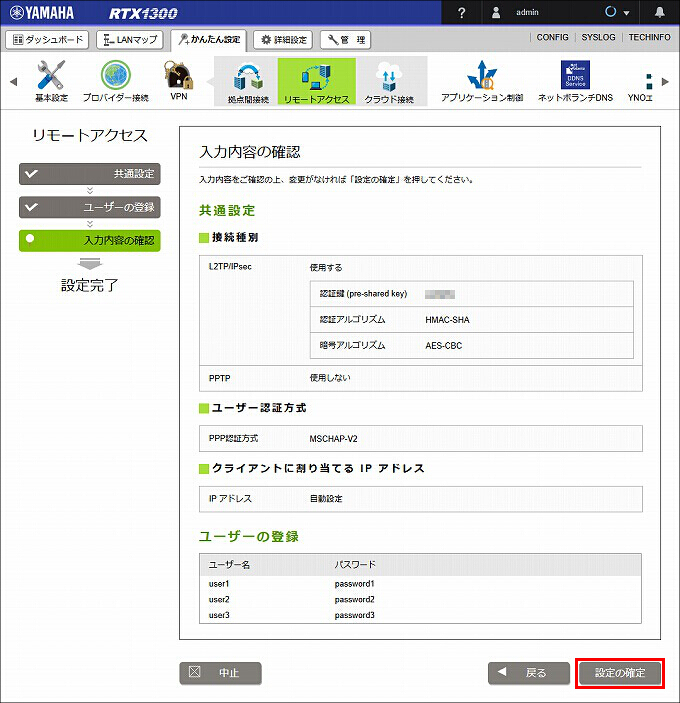Open the SYSLOG link
This screenshot has height=703, width=680.
pyautogui.click(x=598, y=37)
